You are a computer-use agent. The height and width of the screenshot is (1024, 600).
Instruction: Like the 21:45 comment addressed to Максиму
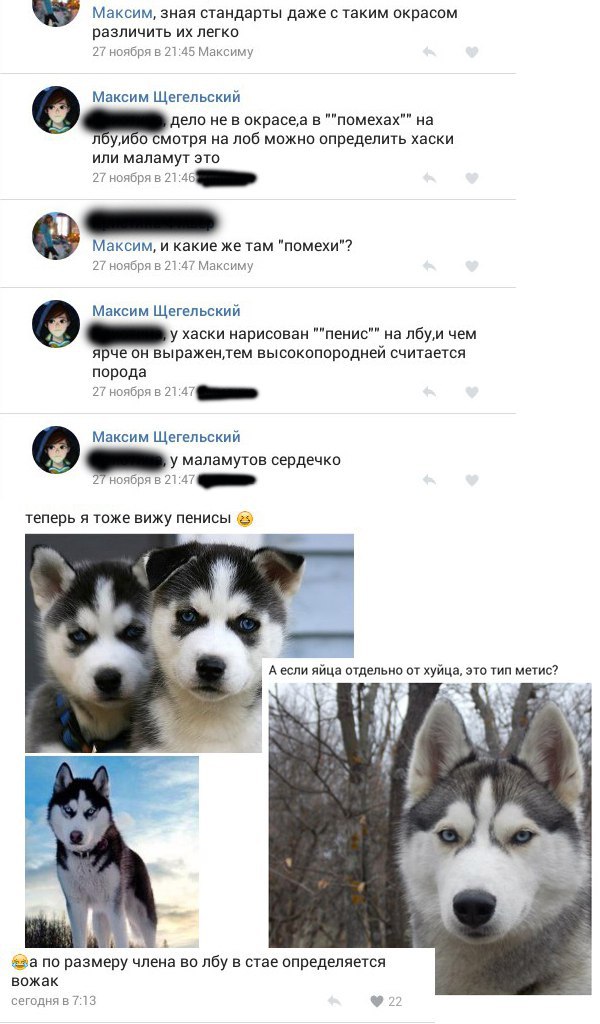472,52
